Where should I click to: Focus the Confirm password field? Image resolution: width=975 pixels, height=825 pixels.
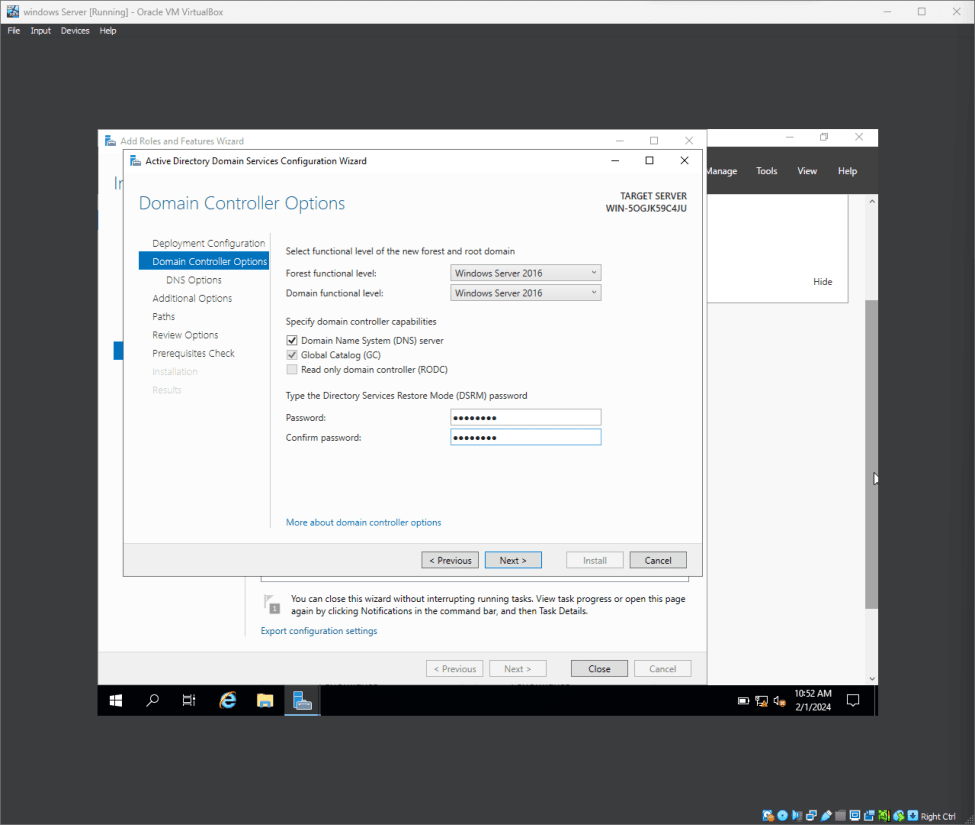click(525, 437)
